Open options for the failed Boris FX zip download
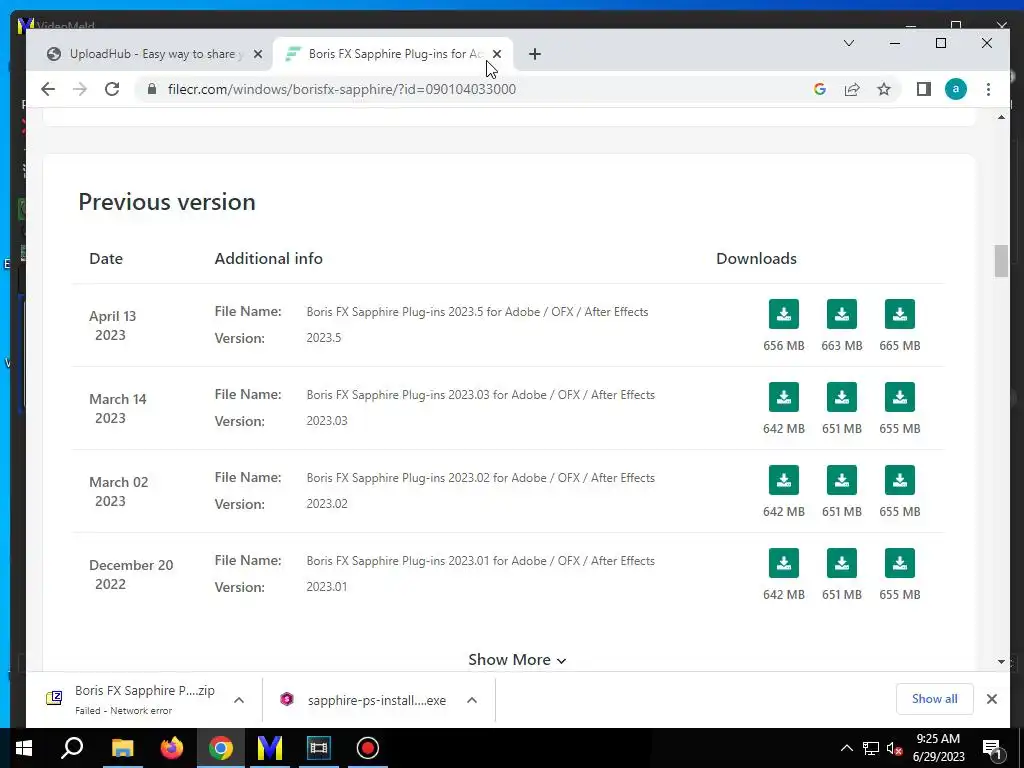The width and height of the screenshot is (1024, 768). coord(239,700)
